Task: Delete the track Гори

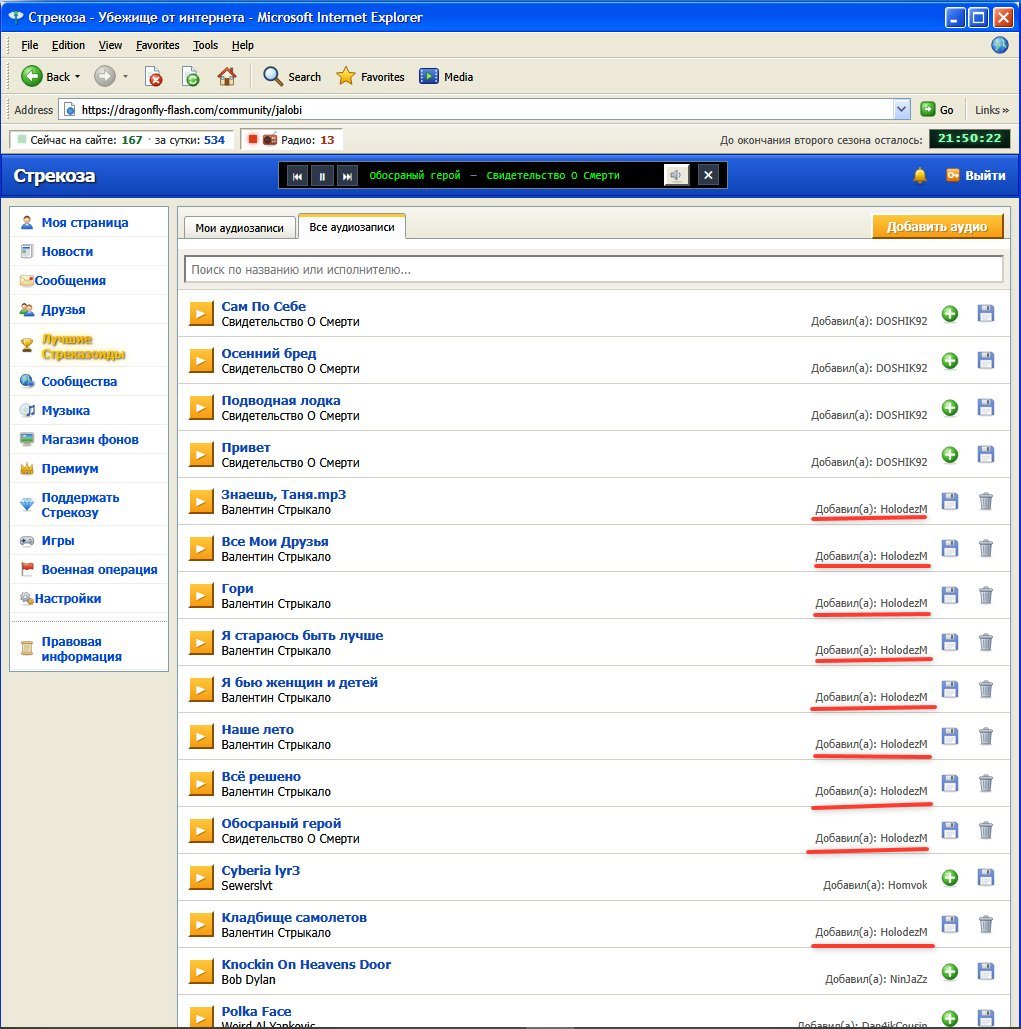Action: 986,595
